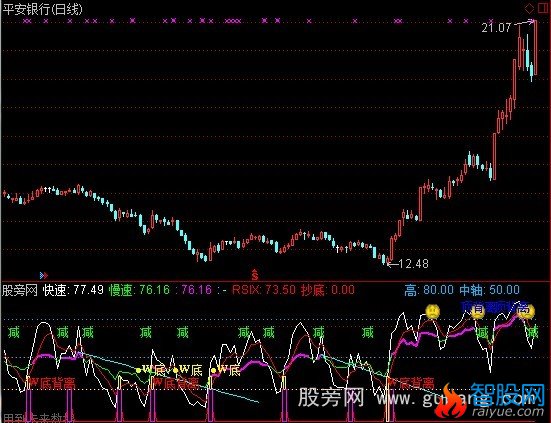
Task: Click the 快速: 77.49 indicator value
Action: click(x=73, y=290)
